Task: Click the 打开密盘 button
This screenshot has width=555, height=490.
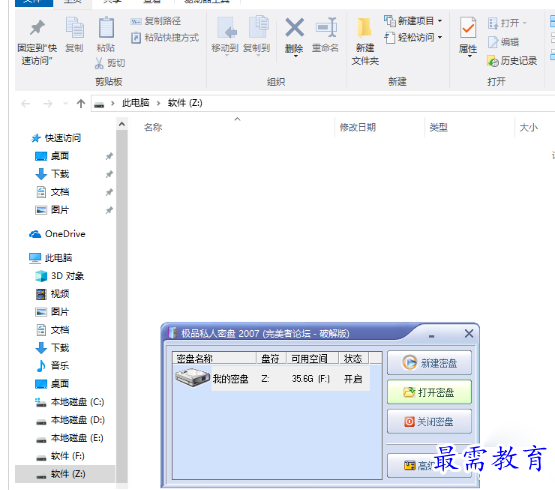Action: (x=429, y=392)
